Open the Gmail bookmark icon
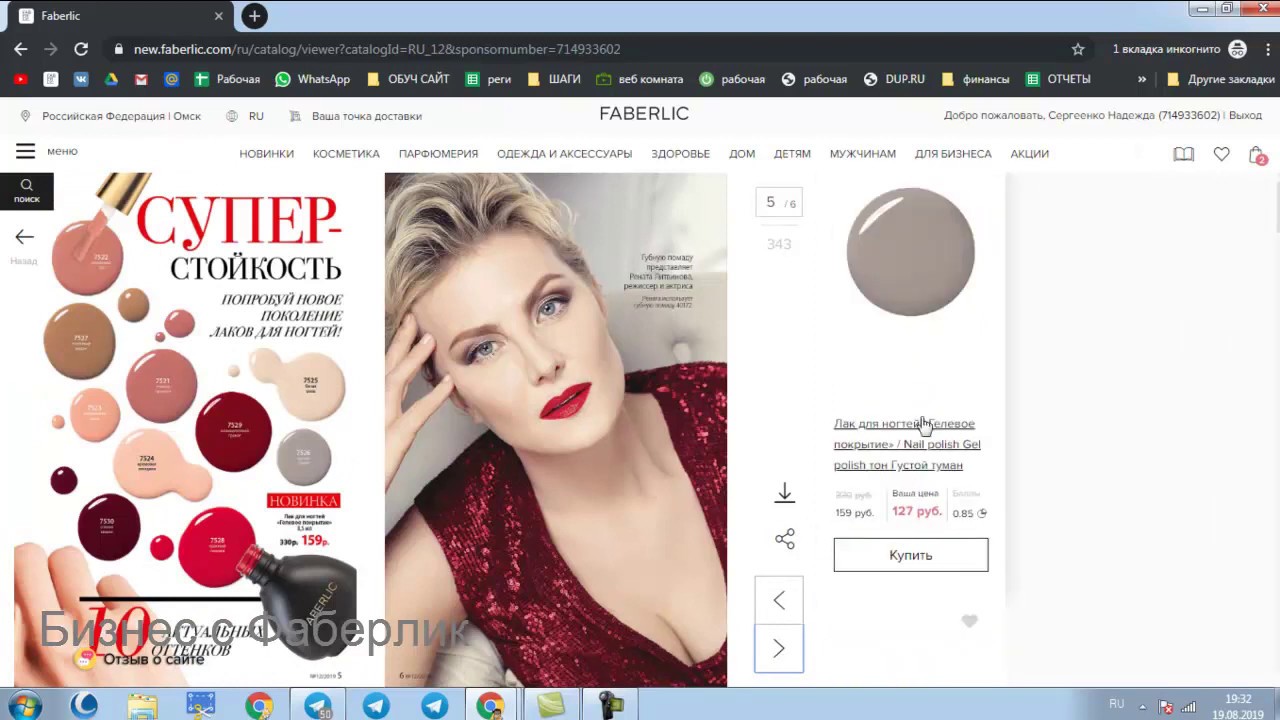1280x720 pixels. [x=141, y=79]
